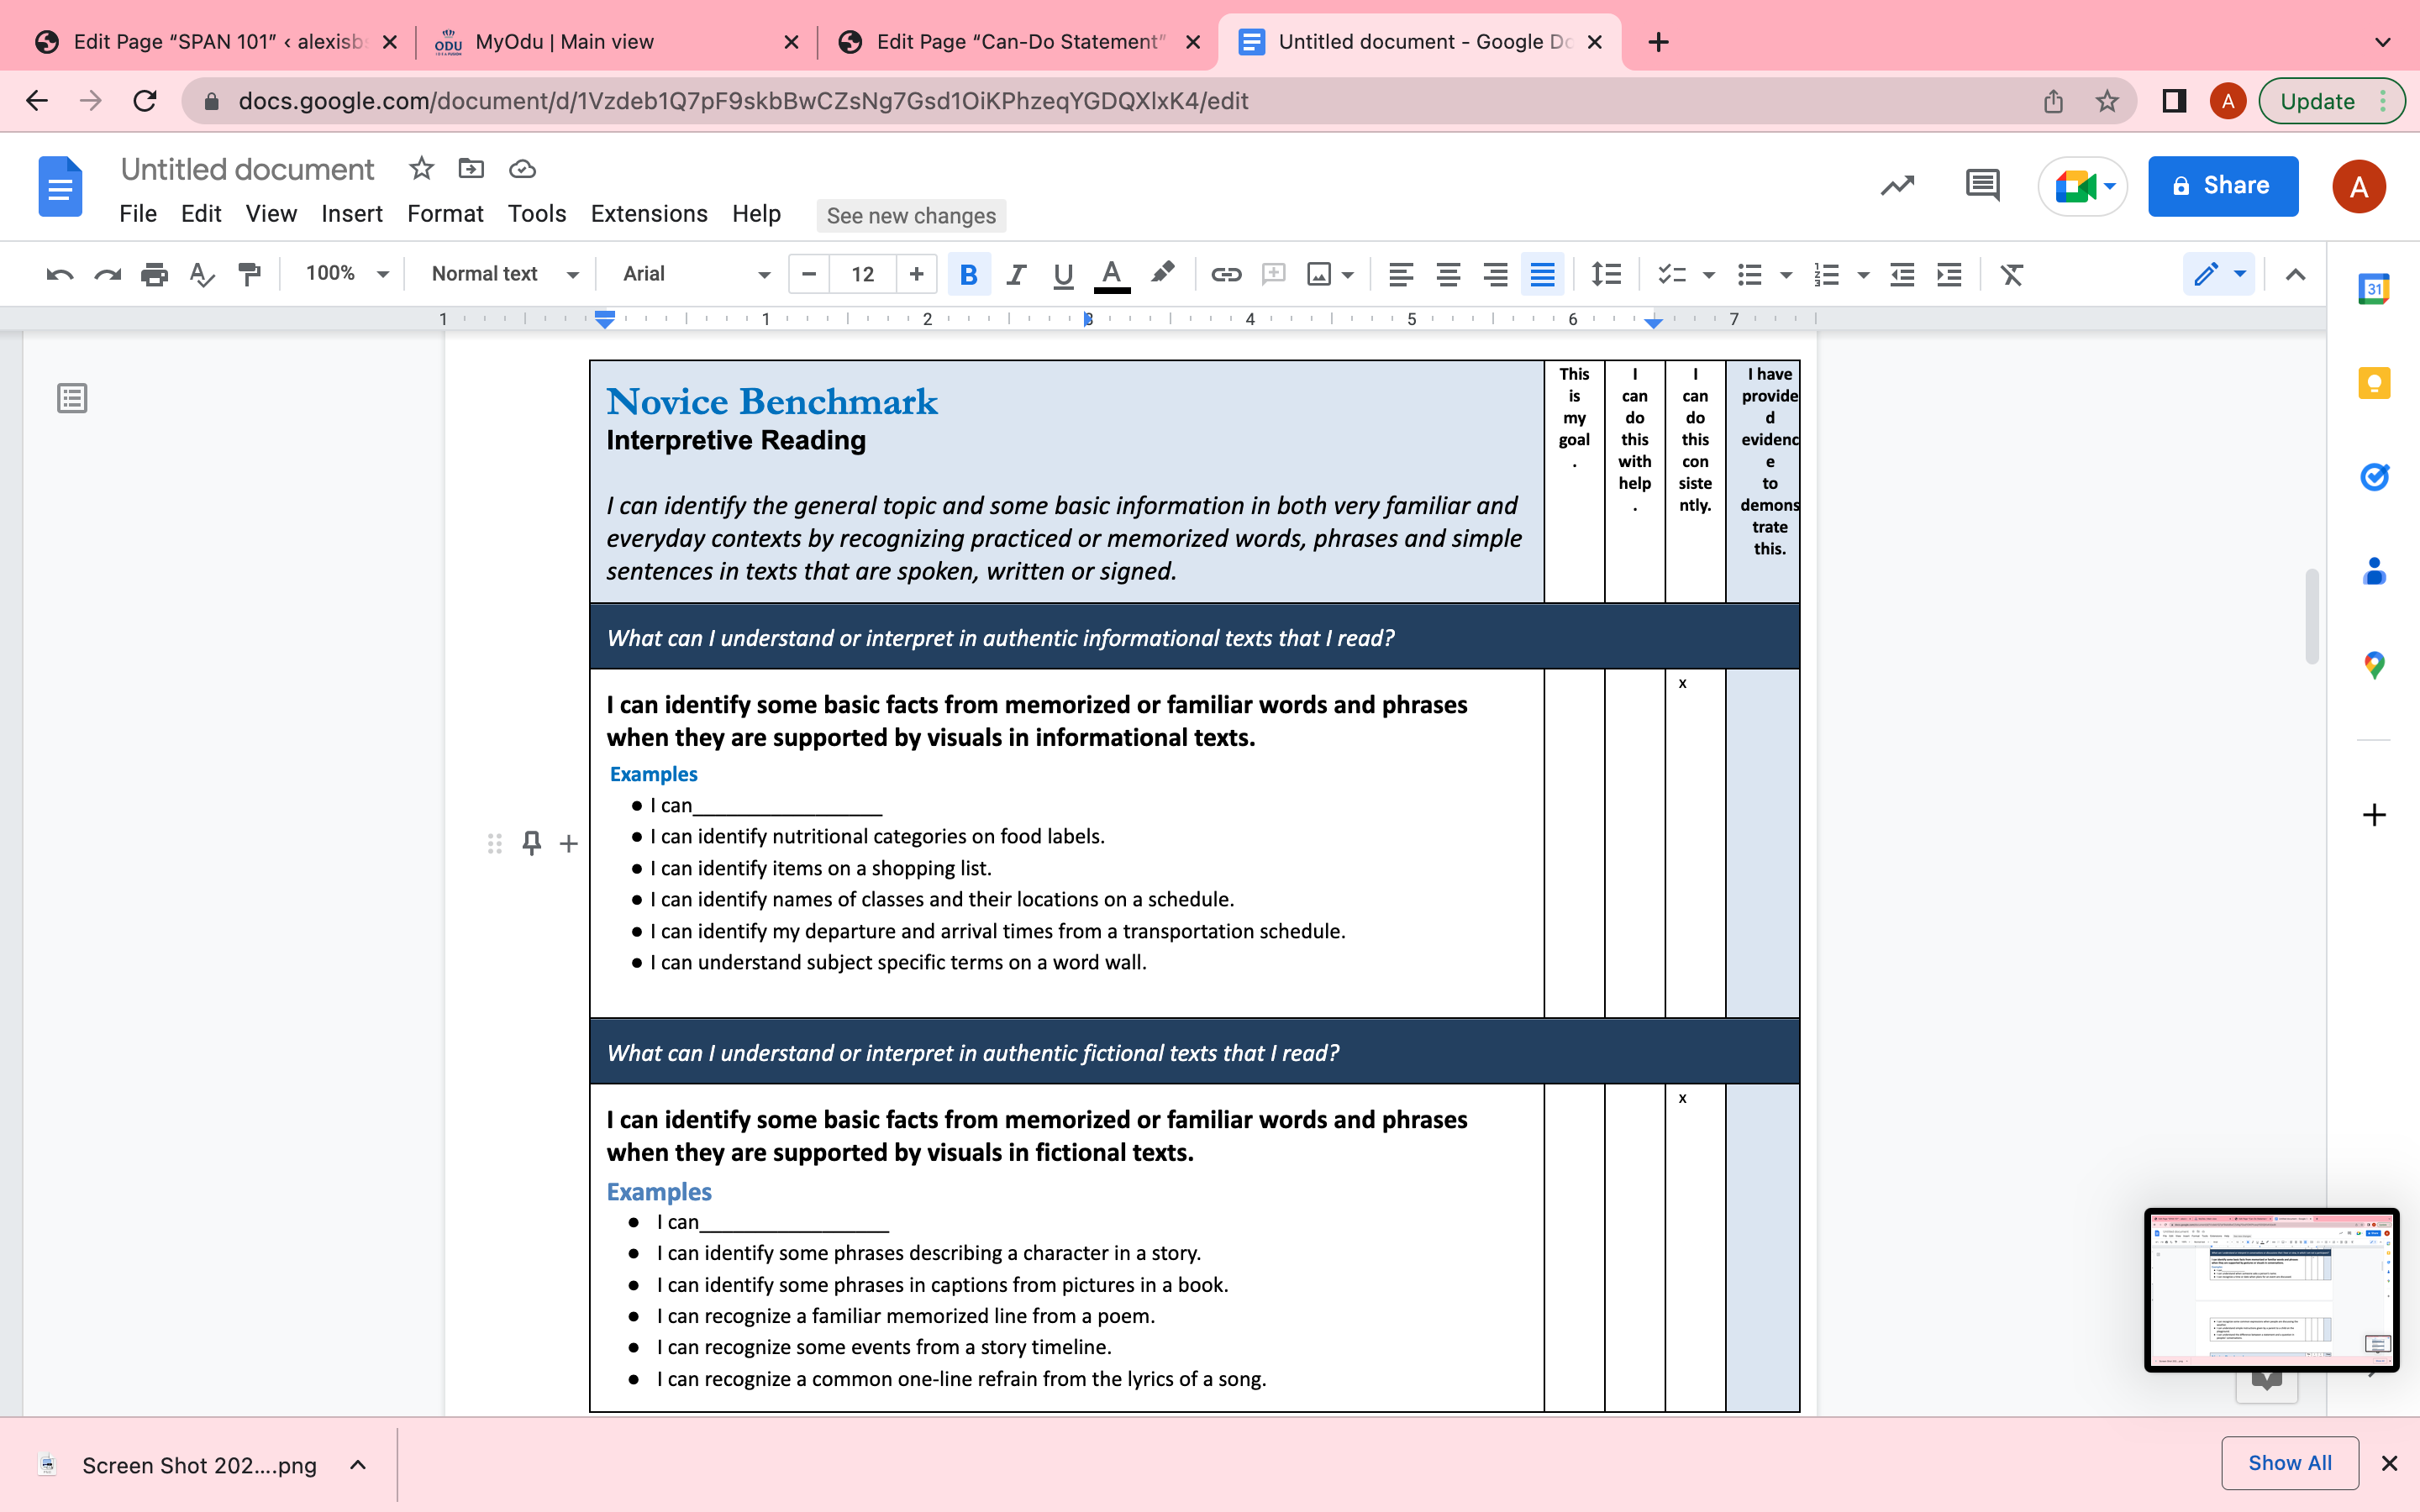The width and height of the screenshot is (2420, 1512).
Task: Open the comment history icon
Action: click(x=1982, y=186)
